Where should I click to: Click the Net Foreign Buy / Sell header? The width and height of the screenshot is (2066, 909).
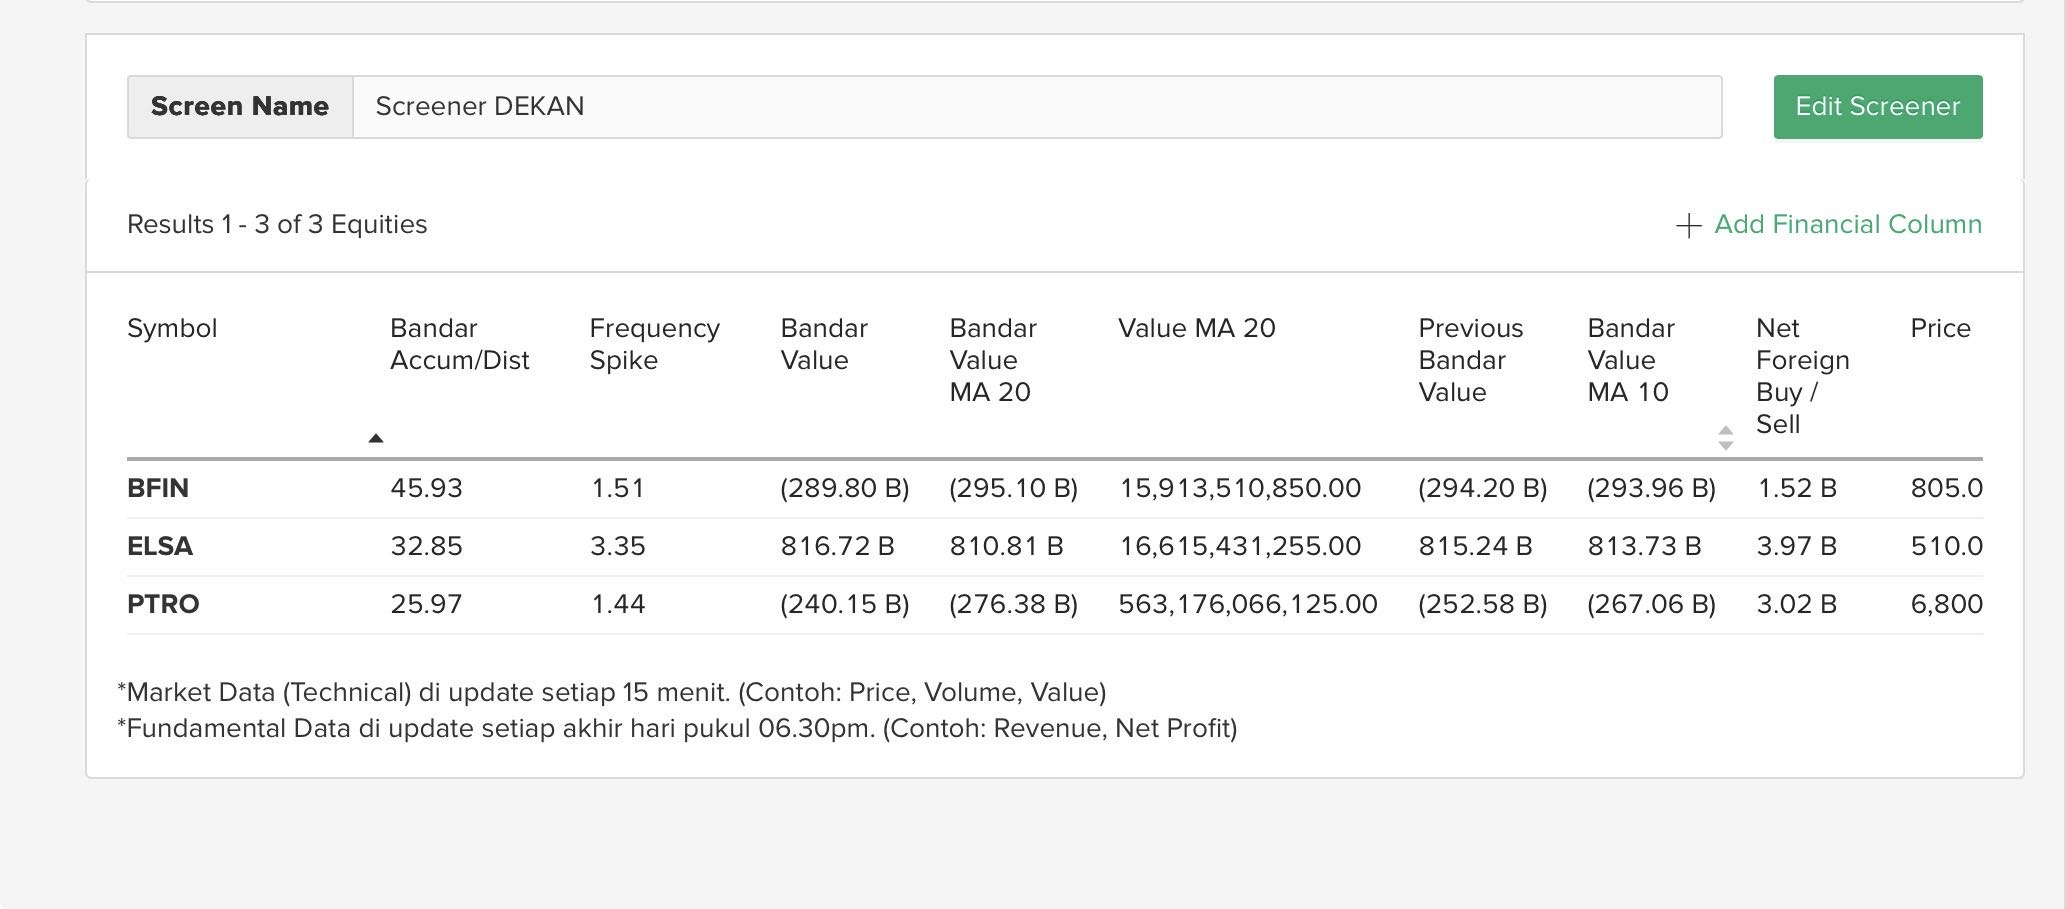(x=1802, y=376)
